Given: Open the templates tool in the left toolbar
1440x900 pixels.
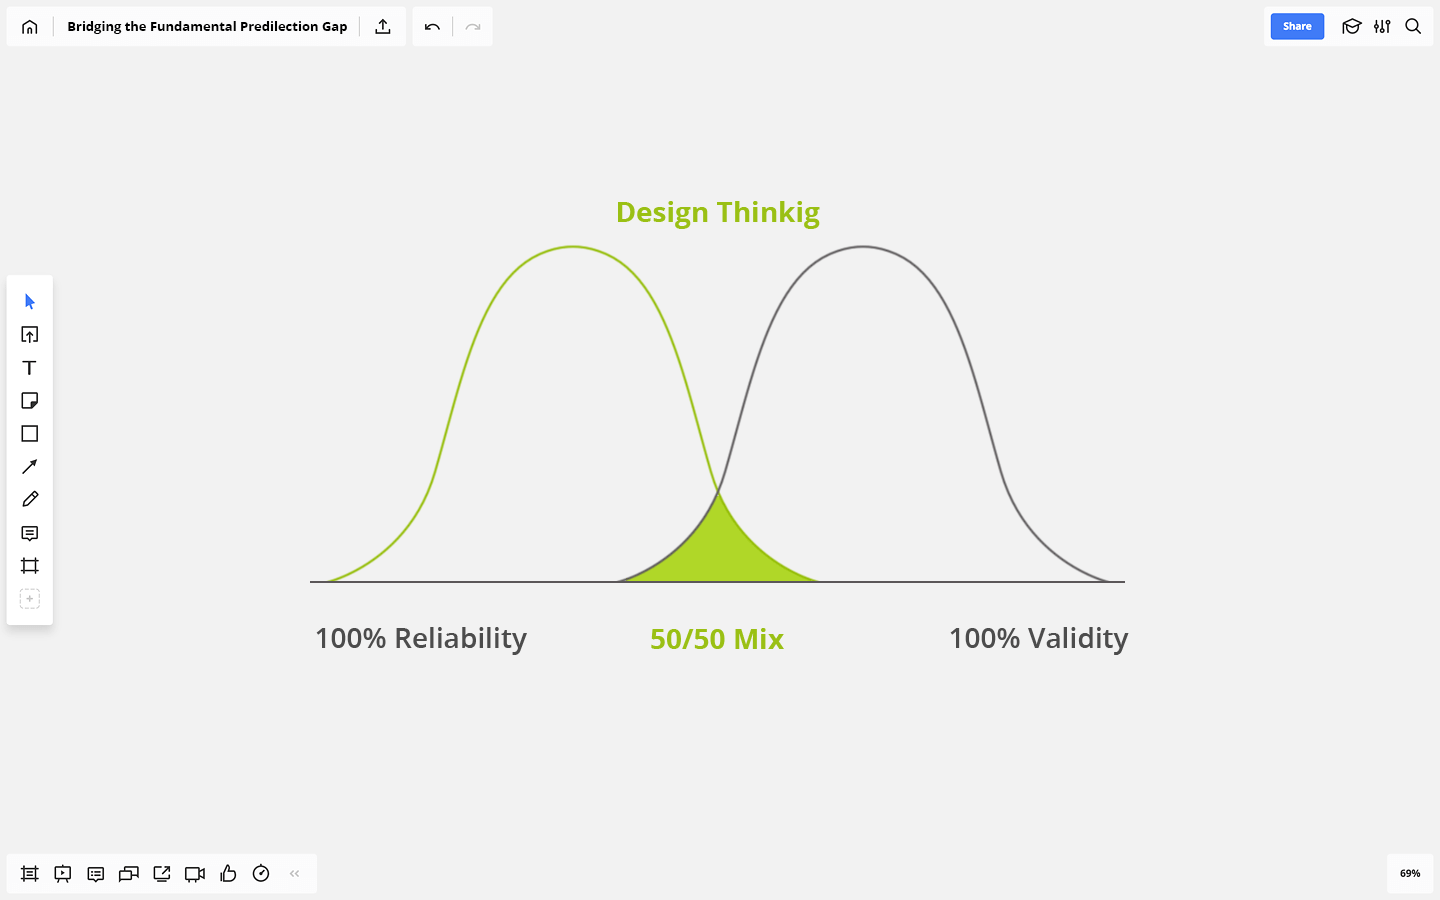Looking at the screenshot, I should pyautogui.click(x=30, y=334).
